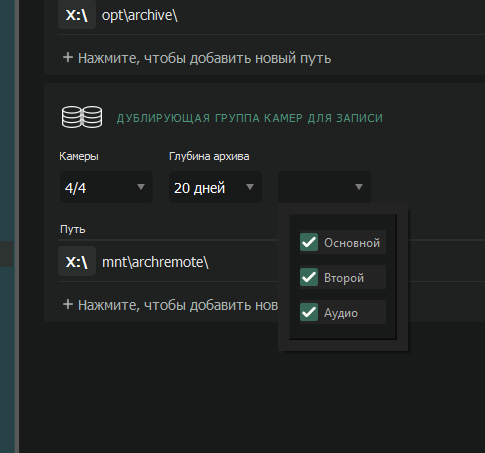Click the Глубина архива label

[x=209, y=156]
